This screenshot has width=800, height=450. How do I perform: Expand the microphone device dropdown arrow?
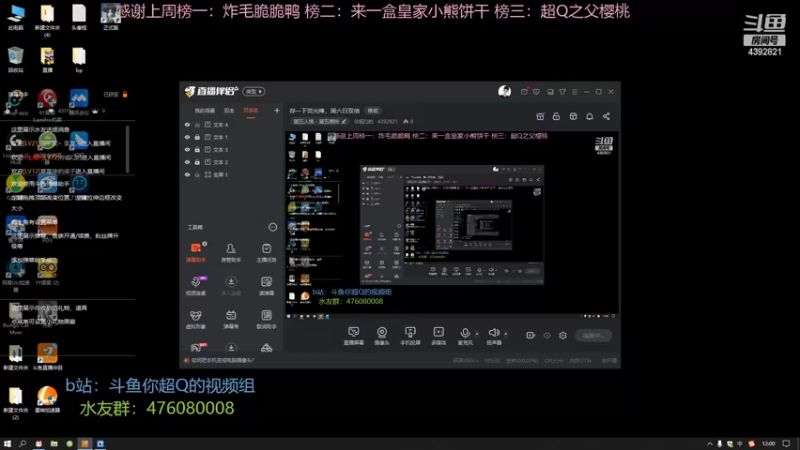[x=477, y=334]
